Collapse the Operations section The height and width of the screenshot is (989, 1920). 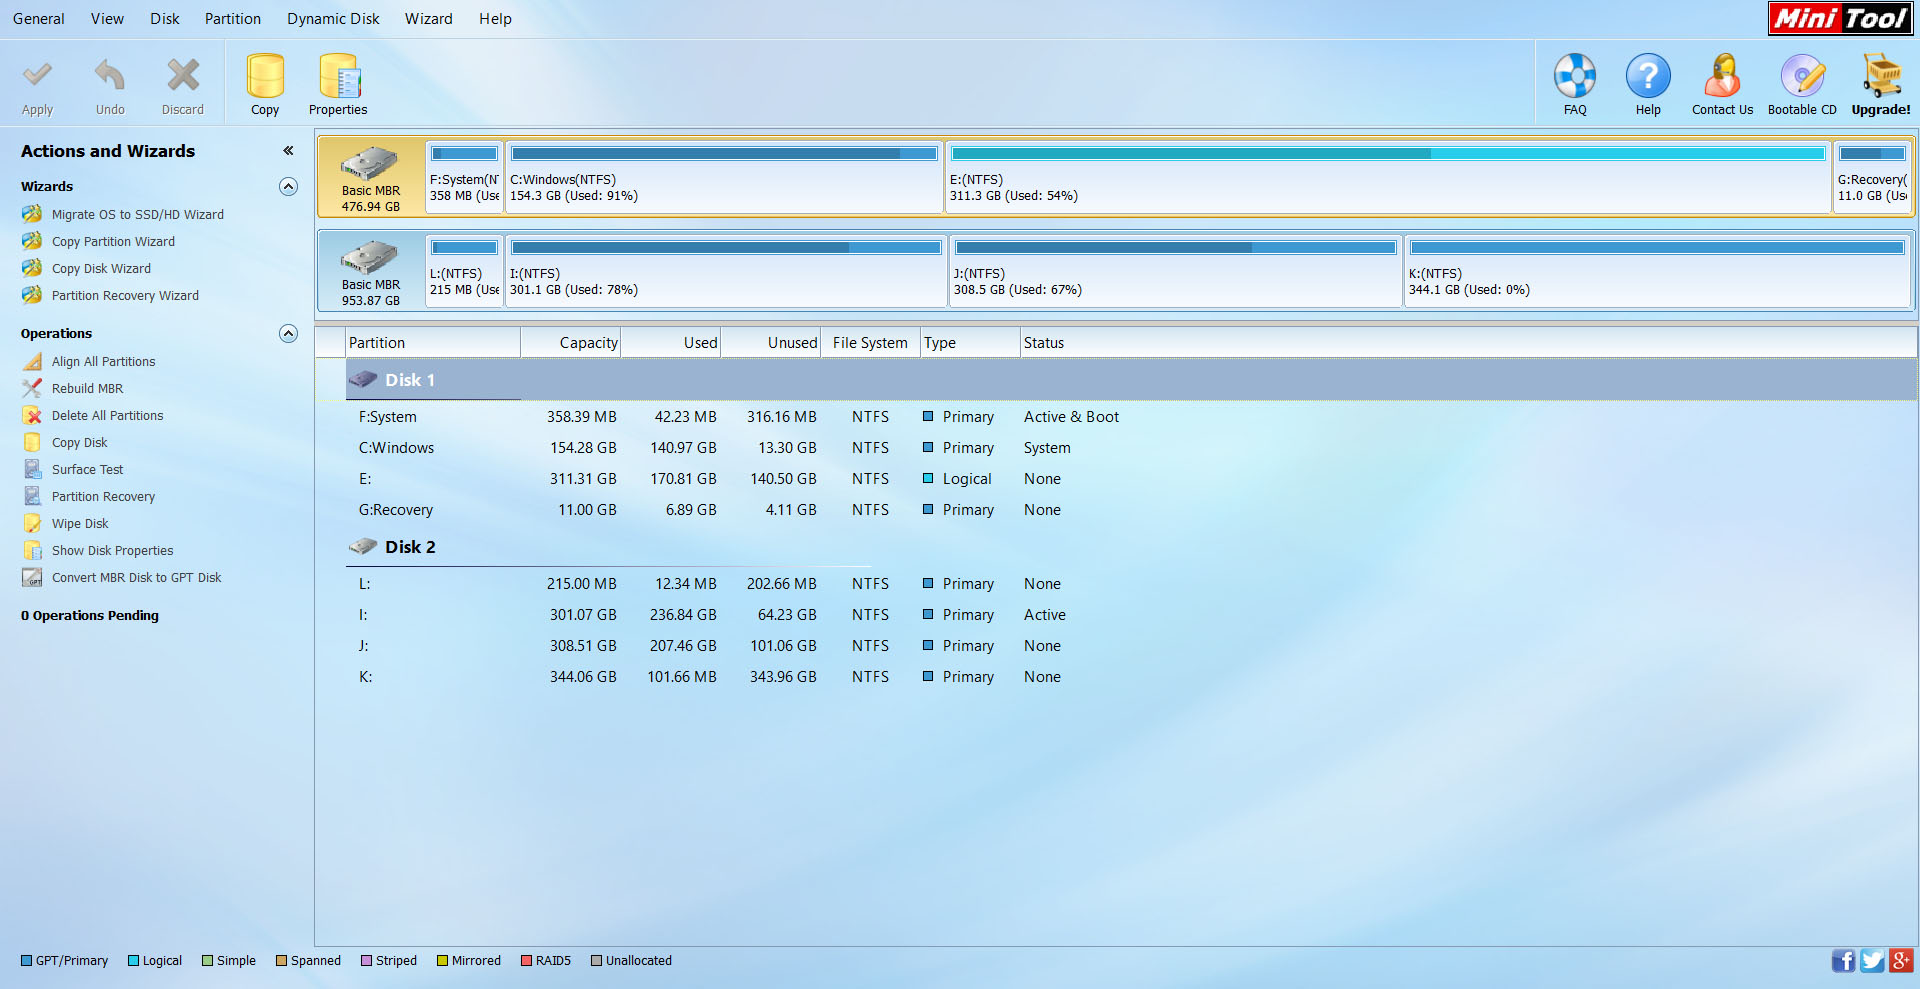(288, 333)
